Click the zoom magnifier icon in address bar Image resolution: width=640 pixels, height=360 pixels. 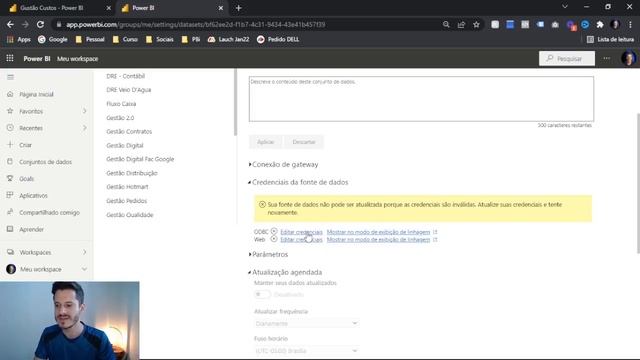[x=446, y=24]
